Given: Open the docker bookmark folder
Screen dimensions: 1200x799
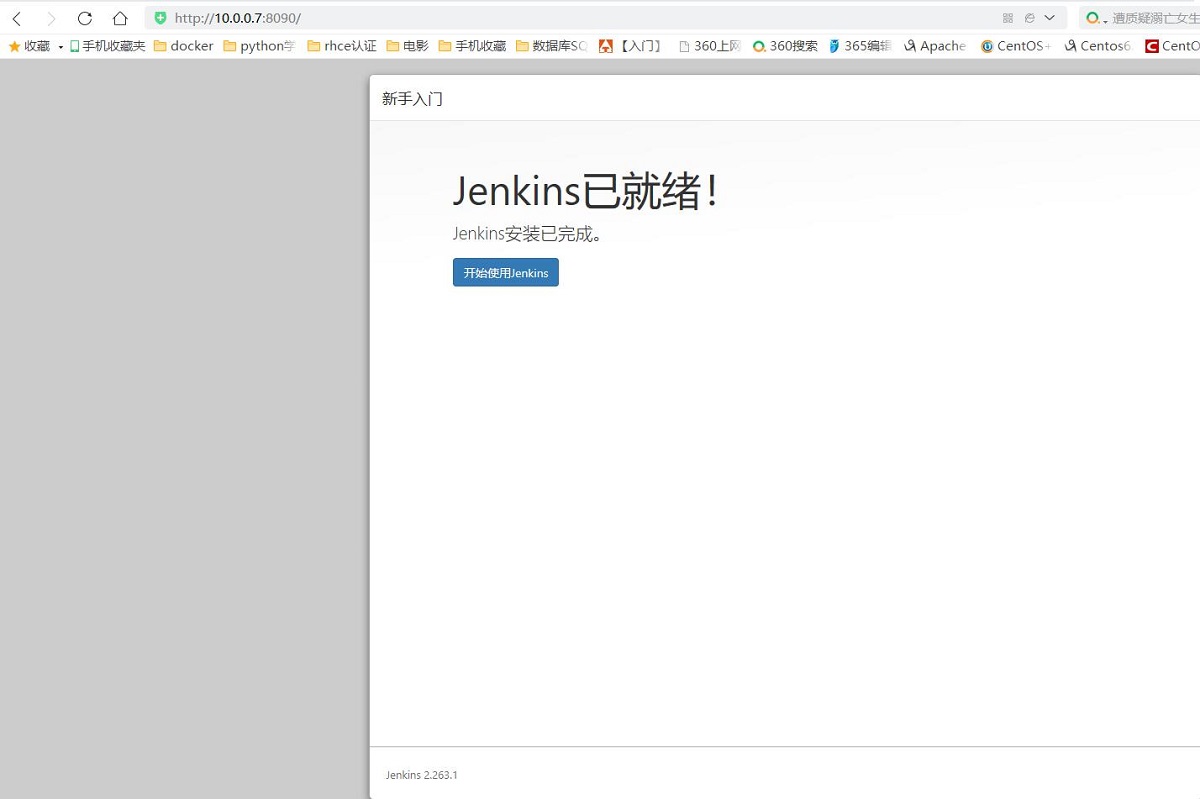Looking at the screenshot, I should pyautogui.click(x=184, y=46).
